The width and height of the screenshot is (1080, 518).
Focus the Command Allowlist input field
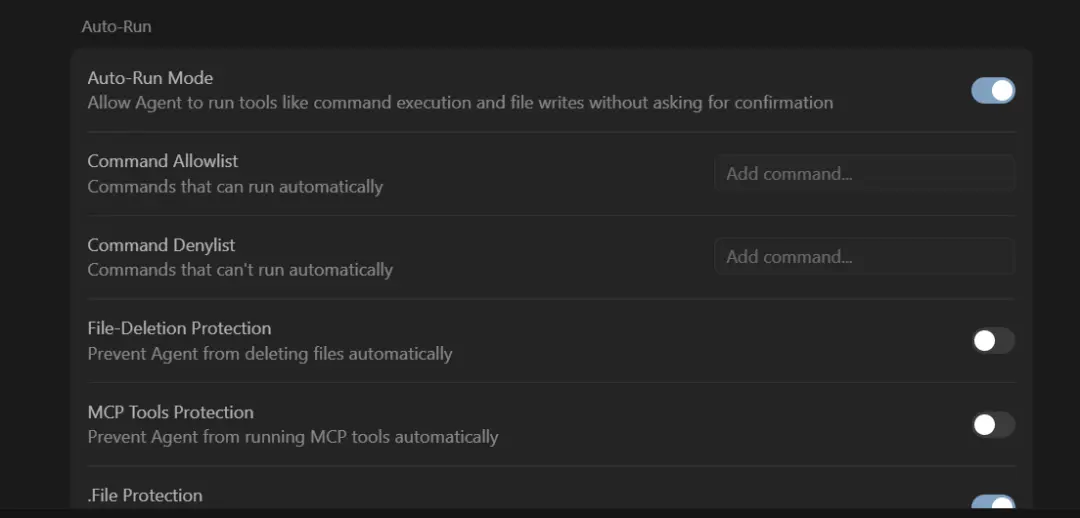[x=864, y=174]
